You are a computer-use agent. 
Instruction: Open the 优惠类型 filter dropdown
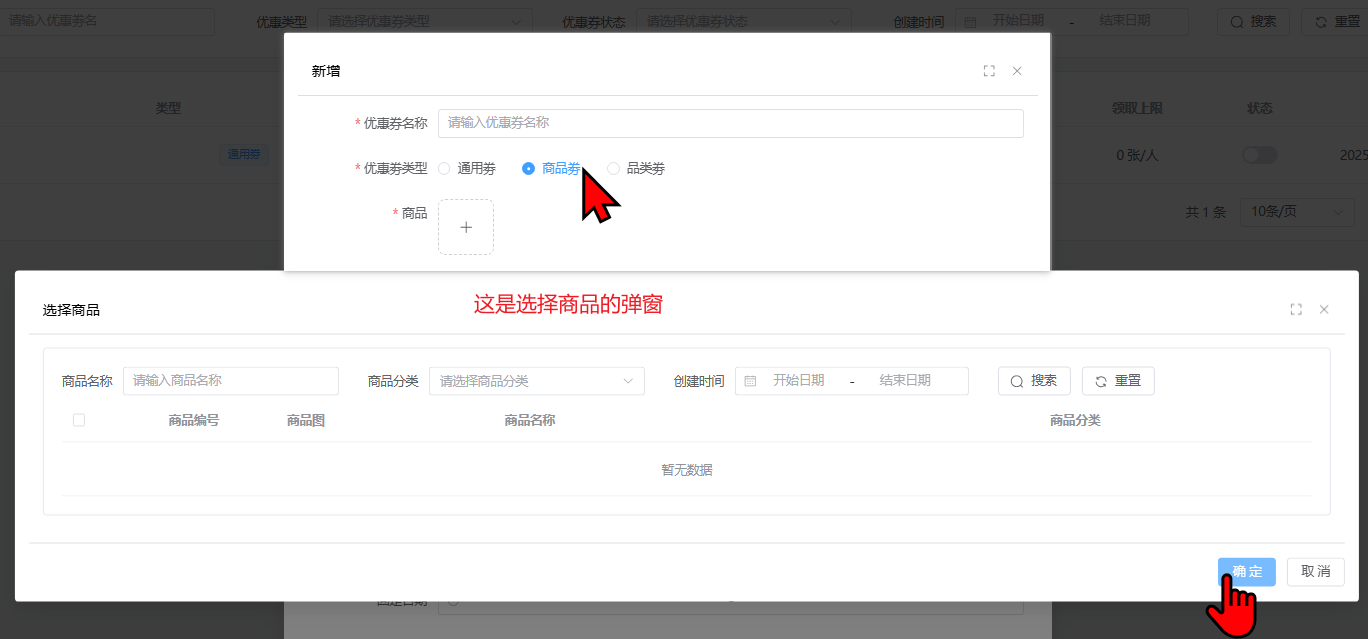click(x=424, y=21)
